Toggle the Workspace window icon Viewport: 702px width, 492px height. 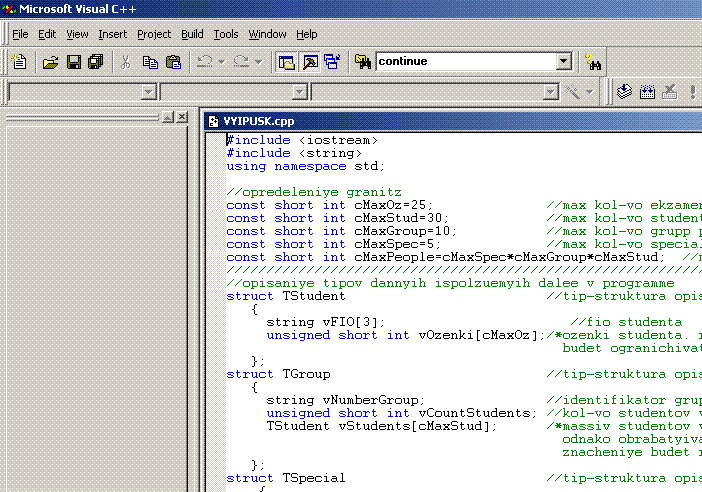[x=287, y=62]
